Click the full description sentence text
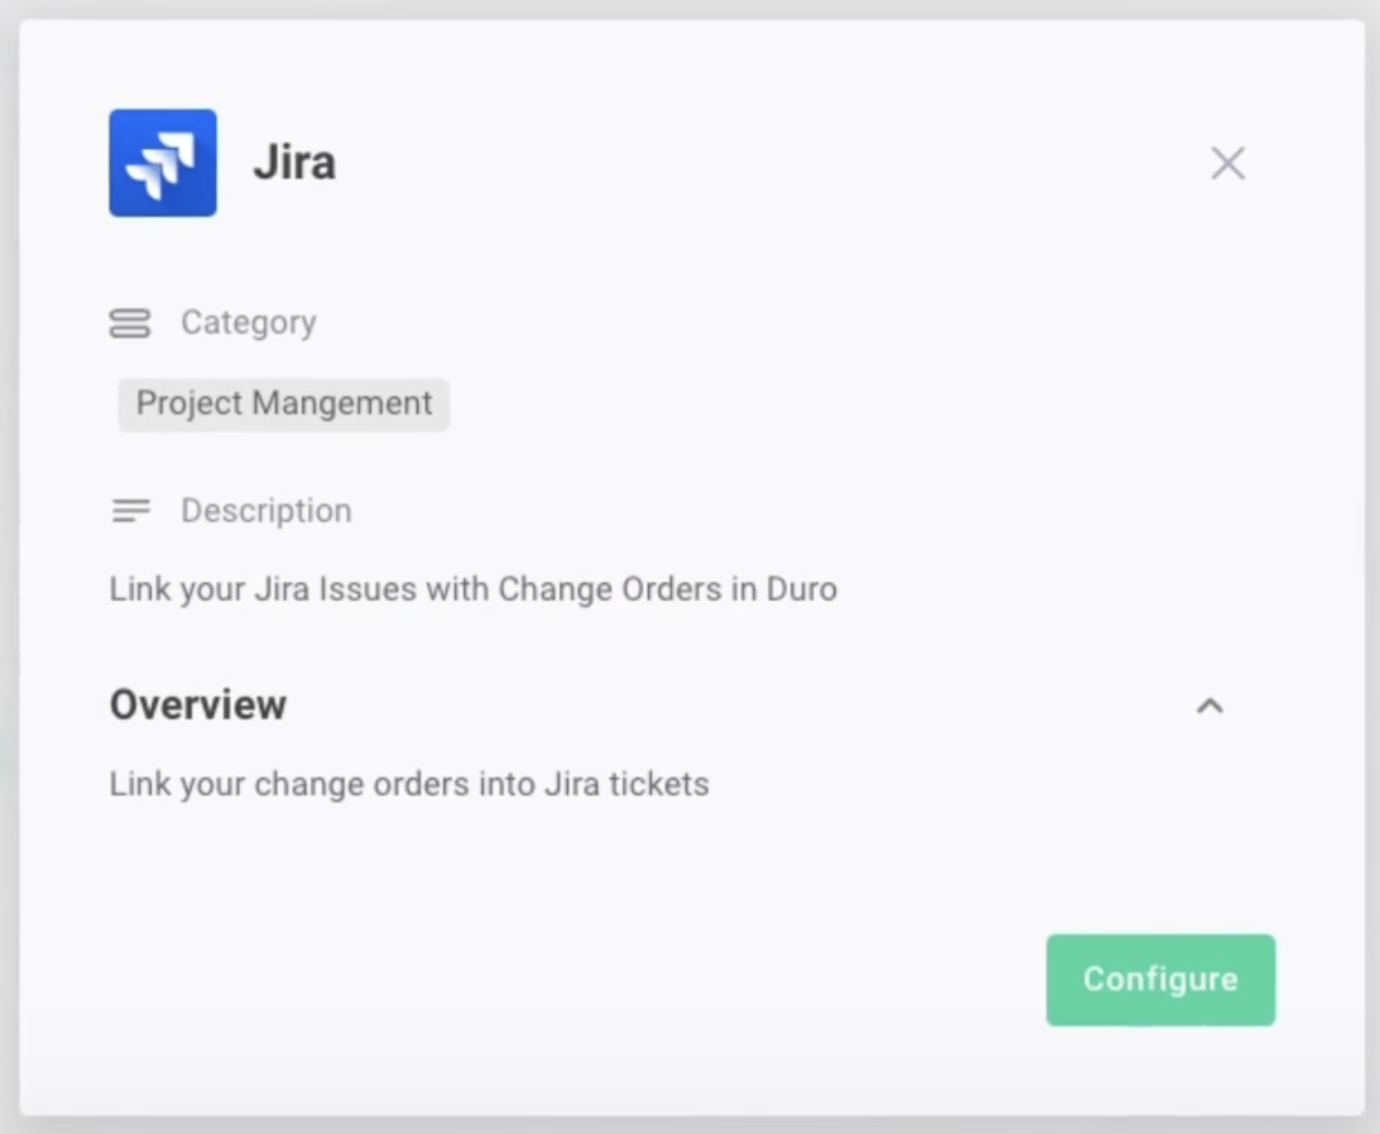1380x1134 pixels. pyautogui.click(x=472, y=589)
